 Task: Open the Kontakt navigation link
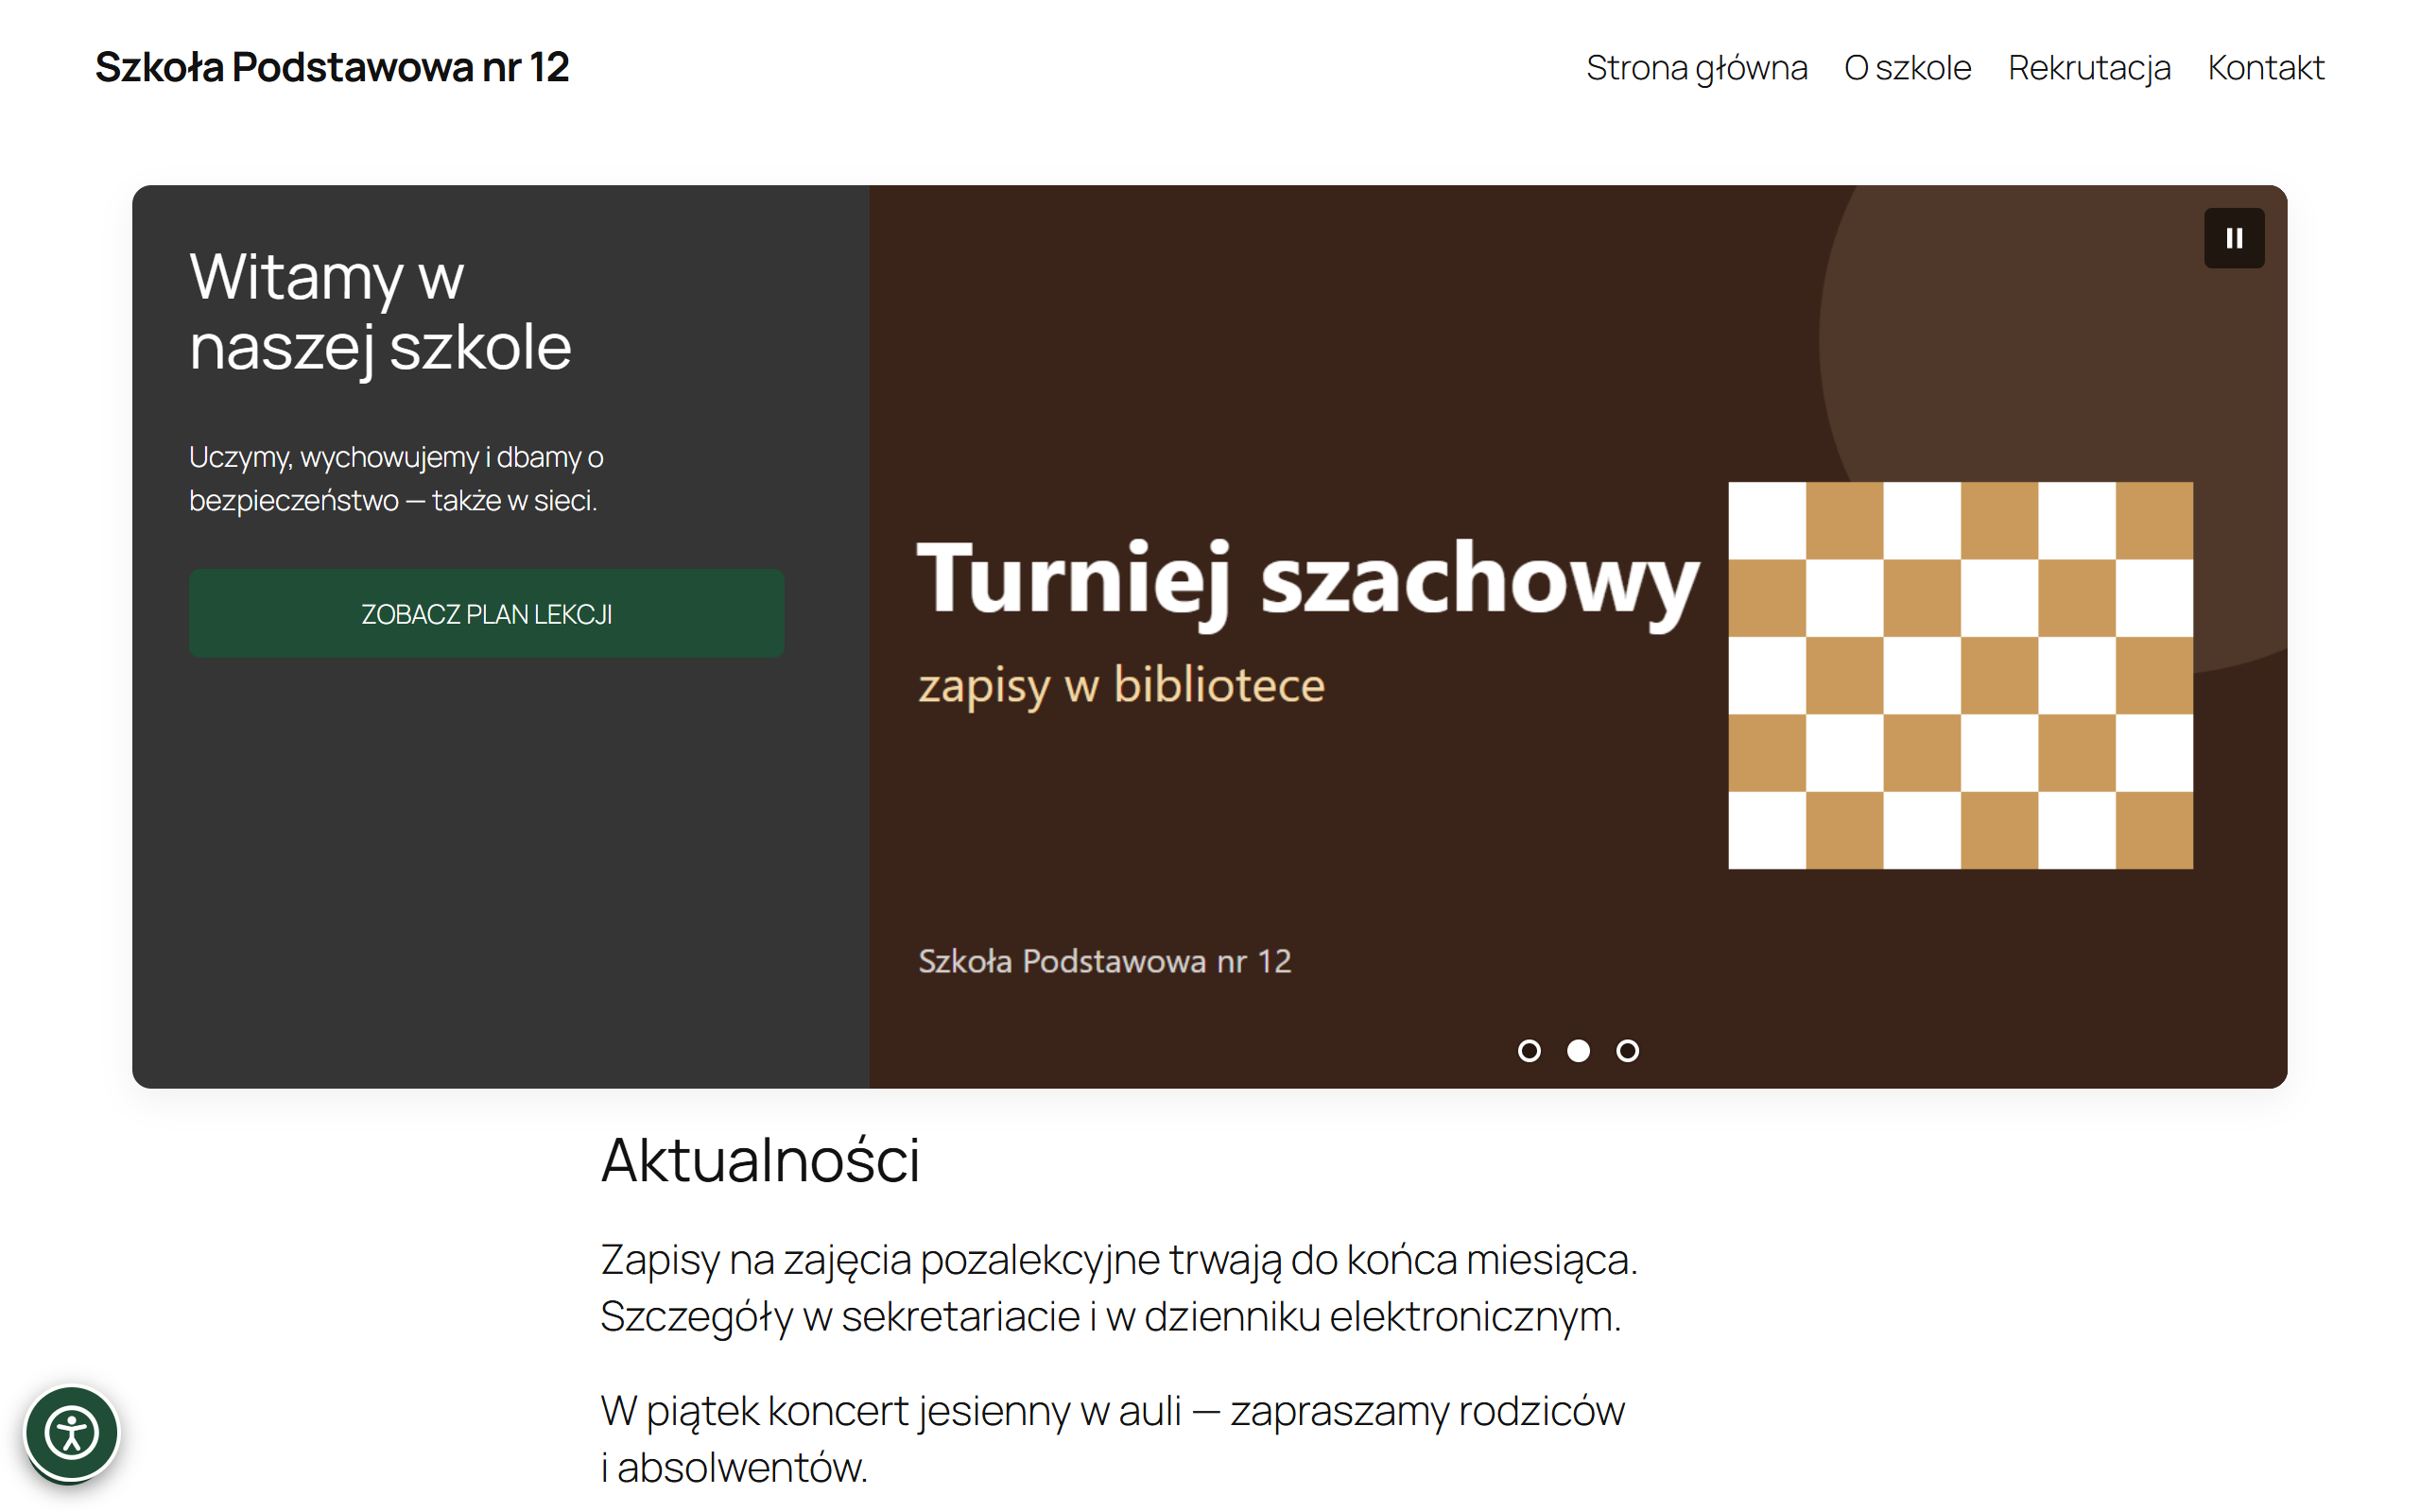point(2265,68)
